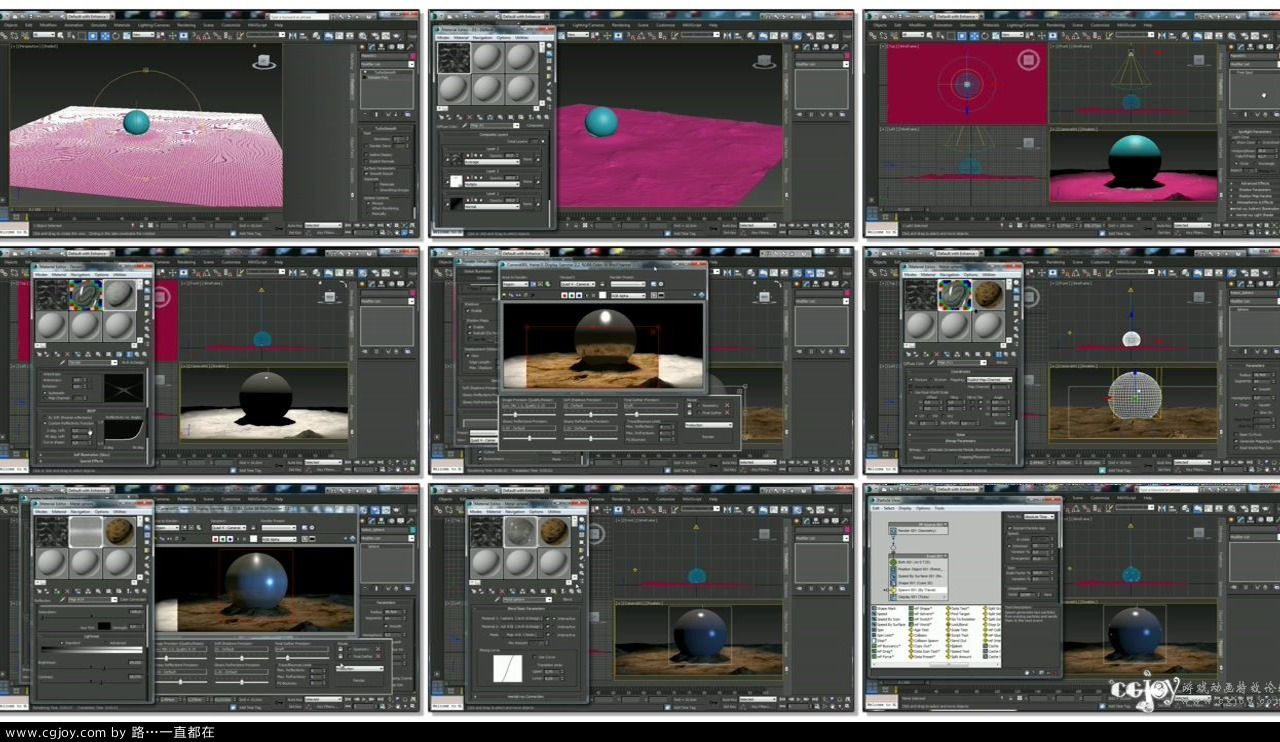
Task: Open Navigation menu in Composite Layers Material Editor
Action: [482, 38]
